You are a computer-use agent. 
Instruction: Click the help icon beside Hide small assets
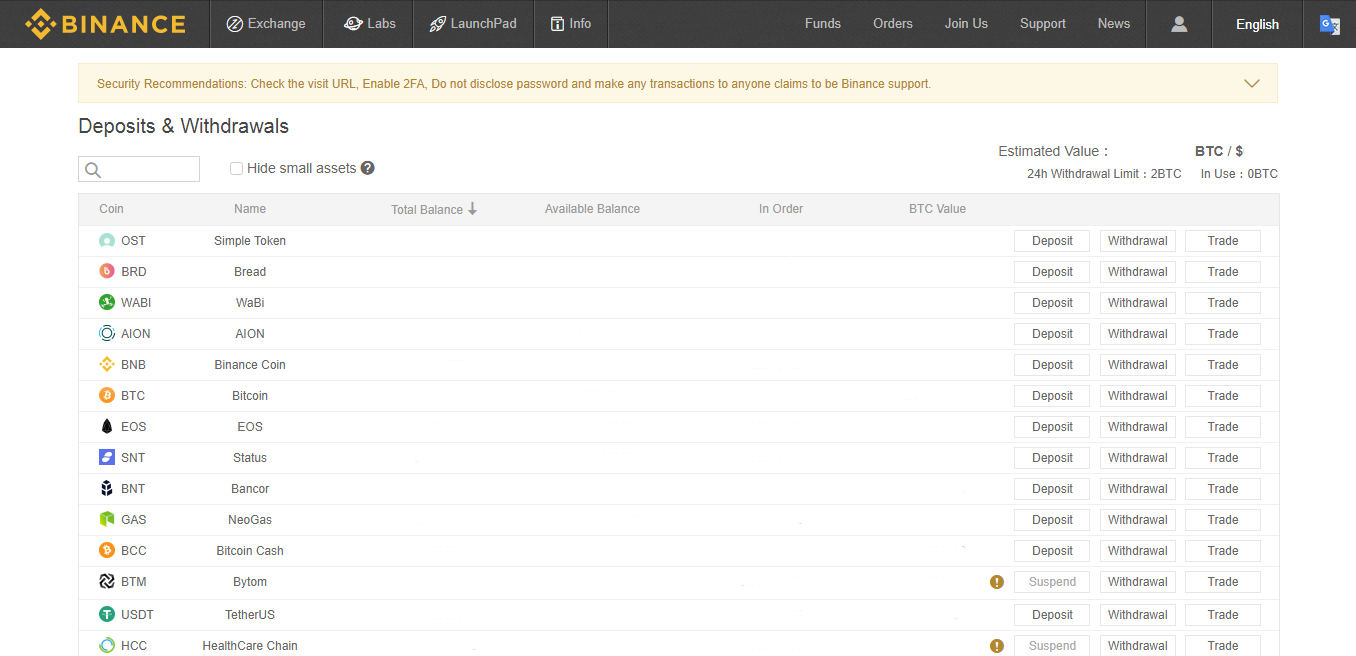pos(368,168)
